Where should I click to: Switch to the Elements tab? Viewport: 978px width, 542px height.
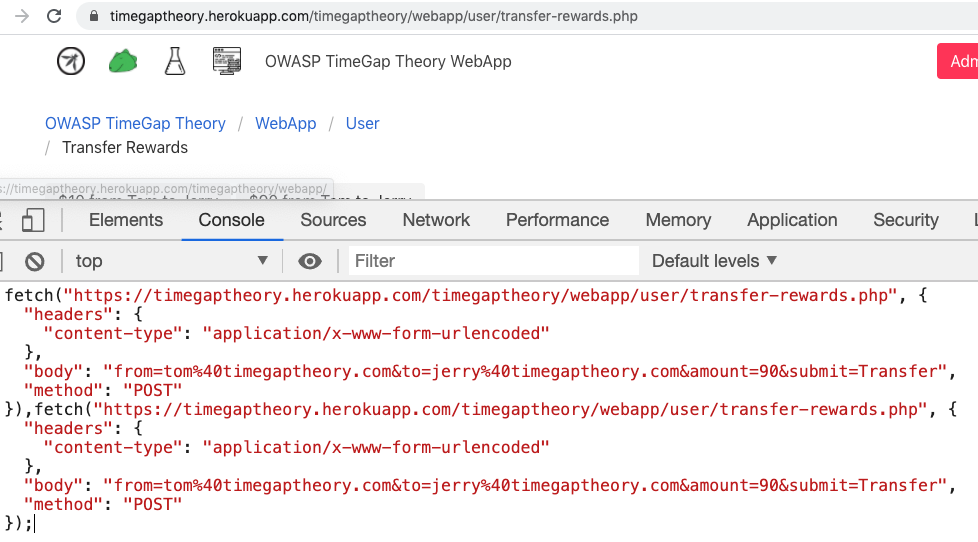pos(126,220)
